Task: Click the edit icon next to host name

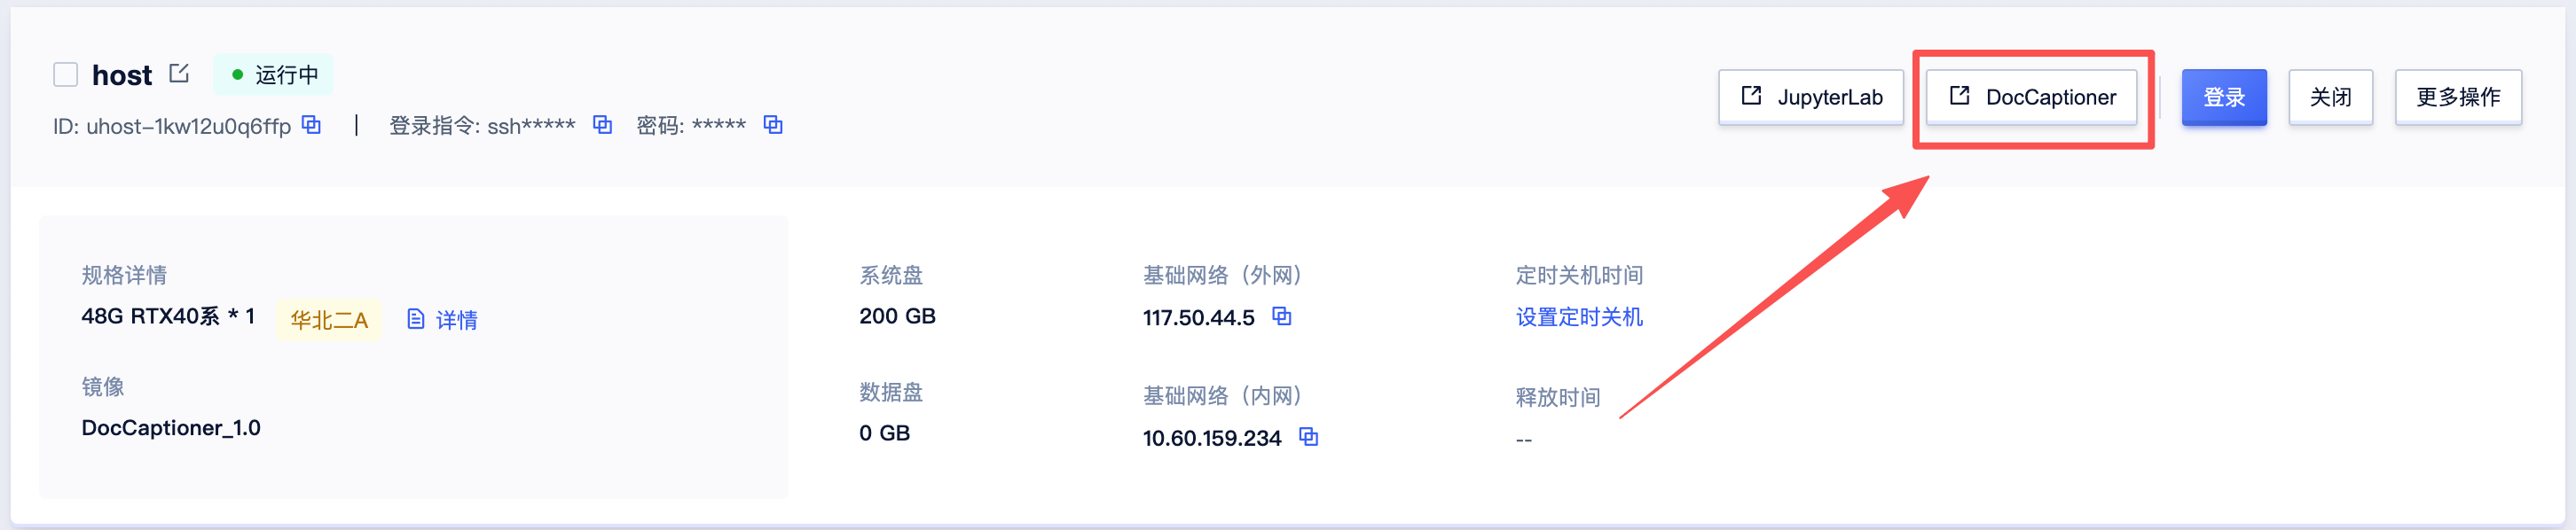Action: 179,74
